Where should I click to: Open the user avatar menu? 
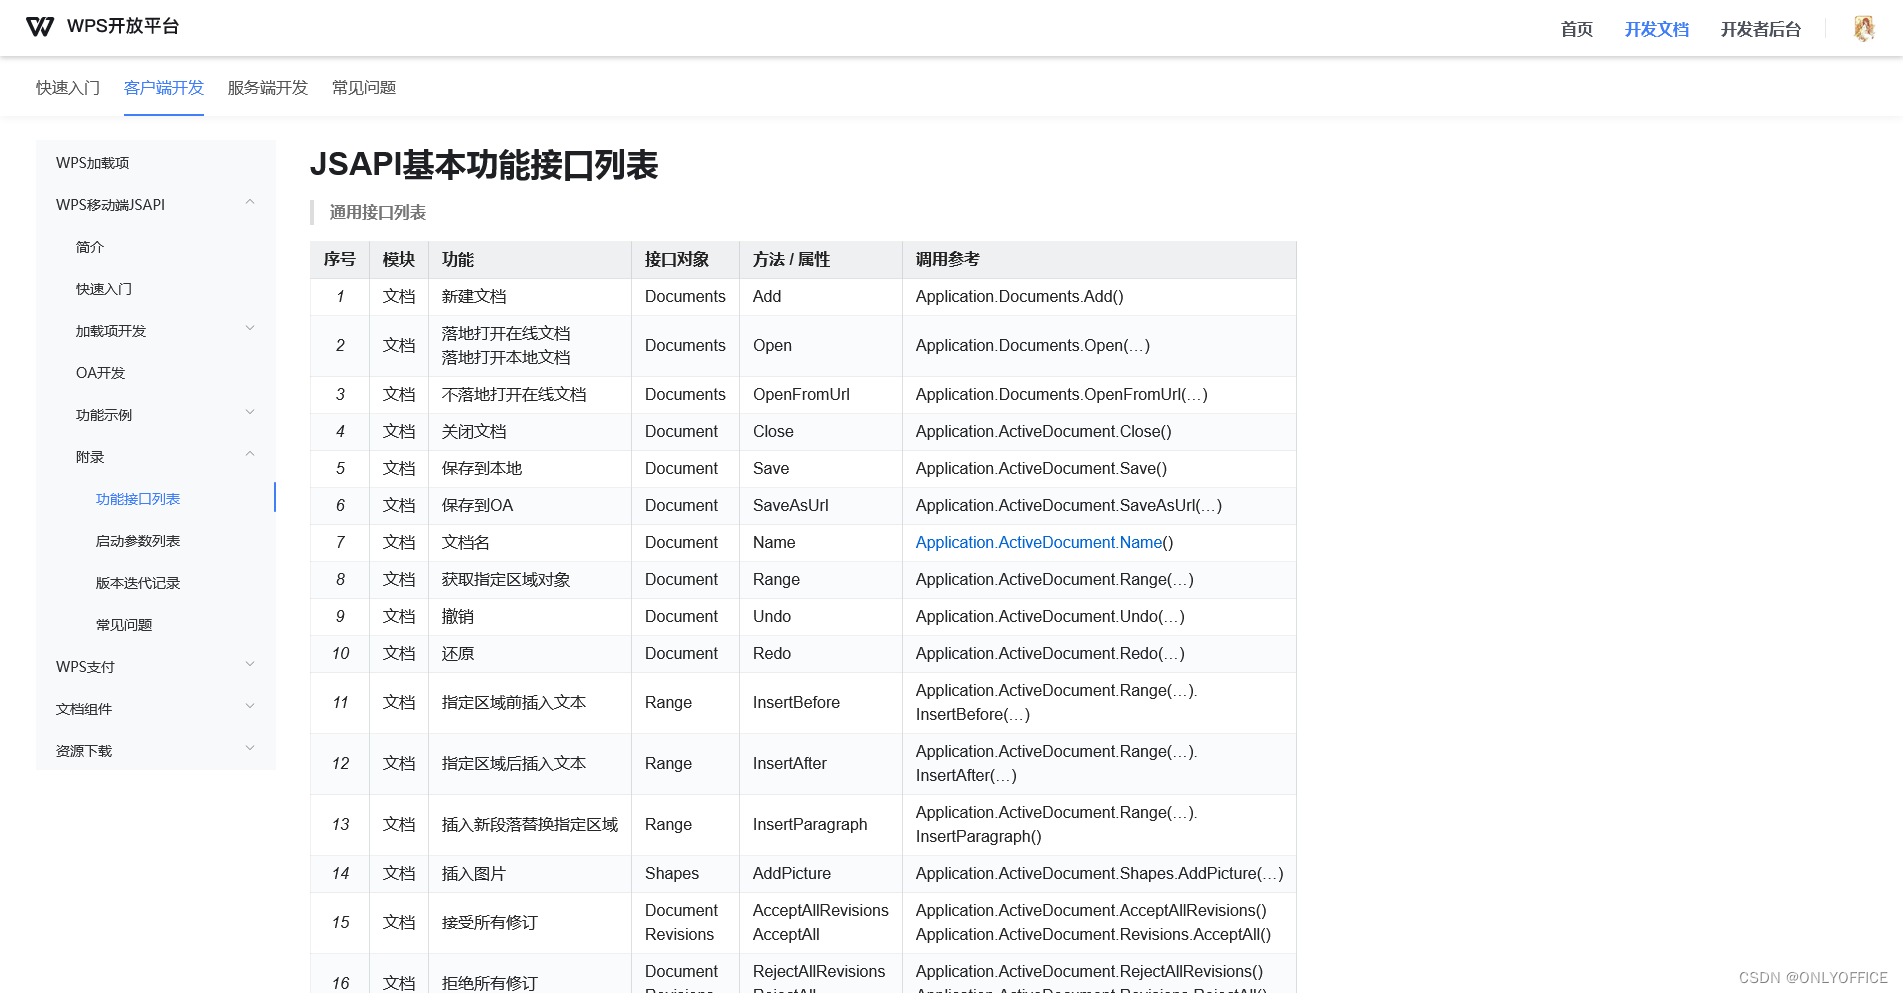pyautogui.click(x=1864, y=29)
